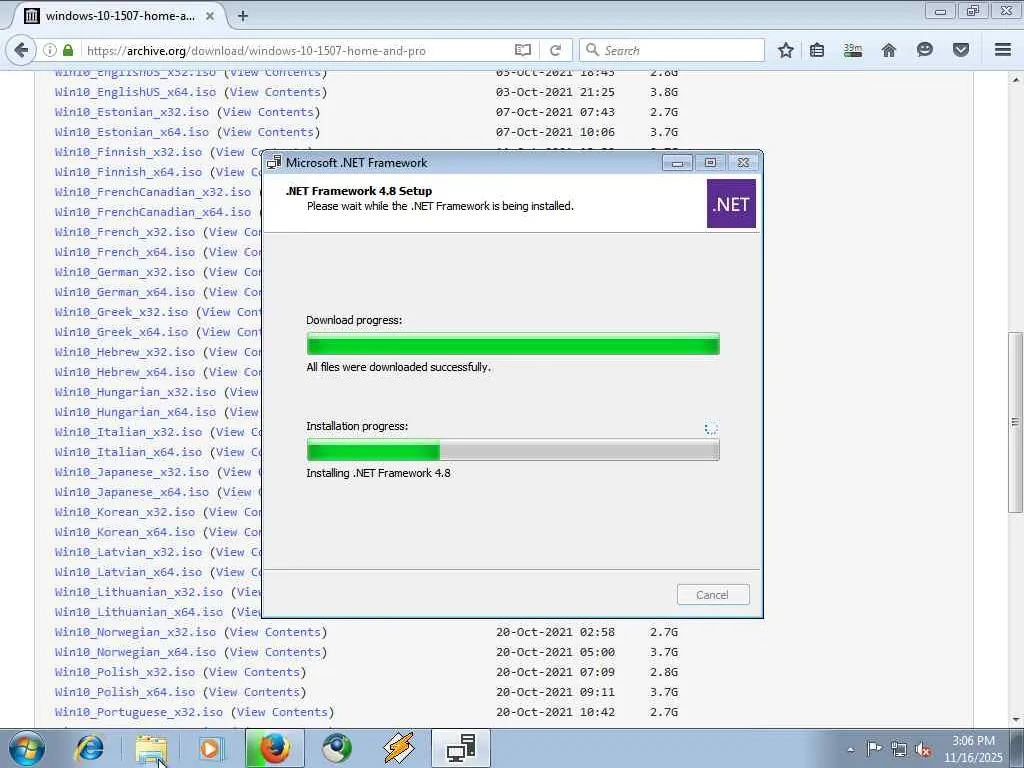
Task: Launch Internet Explorer from taskbar
Action: click(89, 748)
